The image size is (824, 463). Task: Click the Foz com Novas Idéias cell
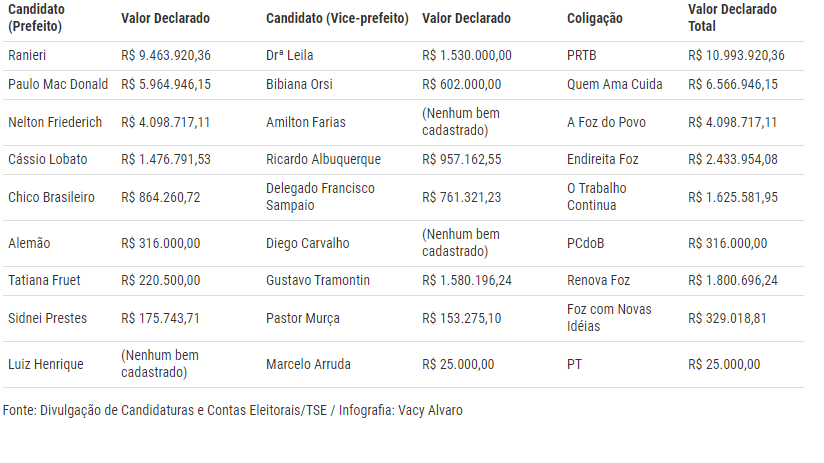tap(609, 317)
